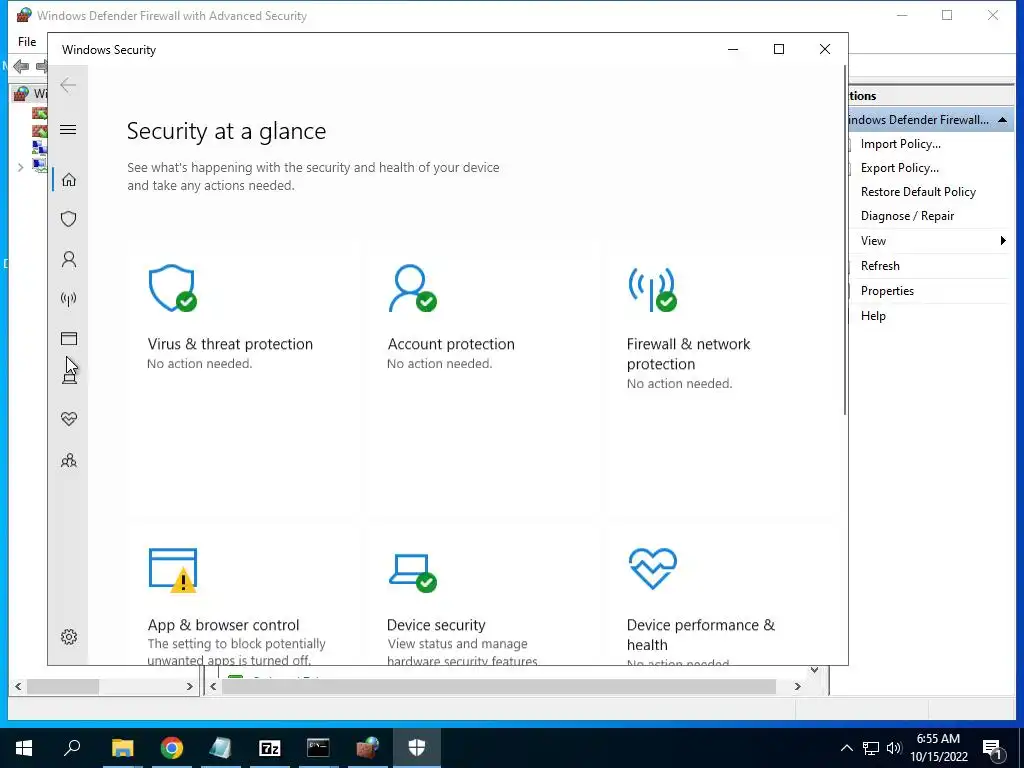Click right arrow of left pane scrollbar
Image resolution: width=1024 pixels, height=768 pixels.
pos(189,686)
